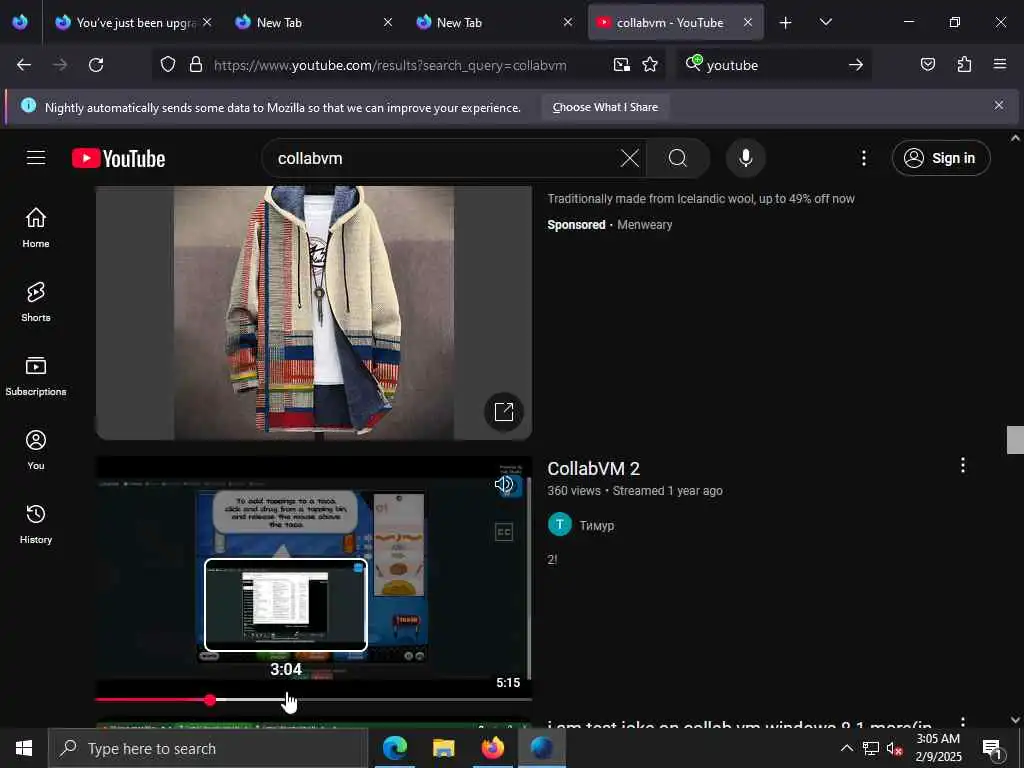Click the browser search box containing youtube
Viewport: 1024px width, 768px height.
click(x=774, y=65)
